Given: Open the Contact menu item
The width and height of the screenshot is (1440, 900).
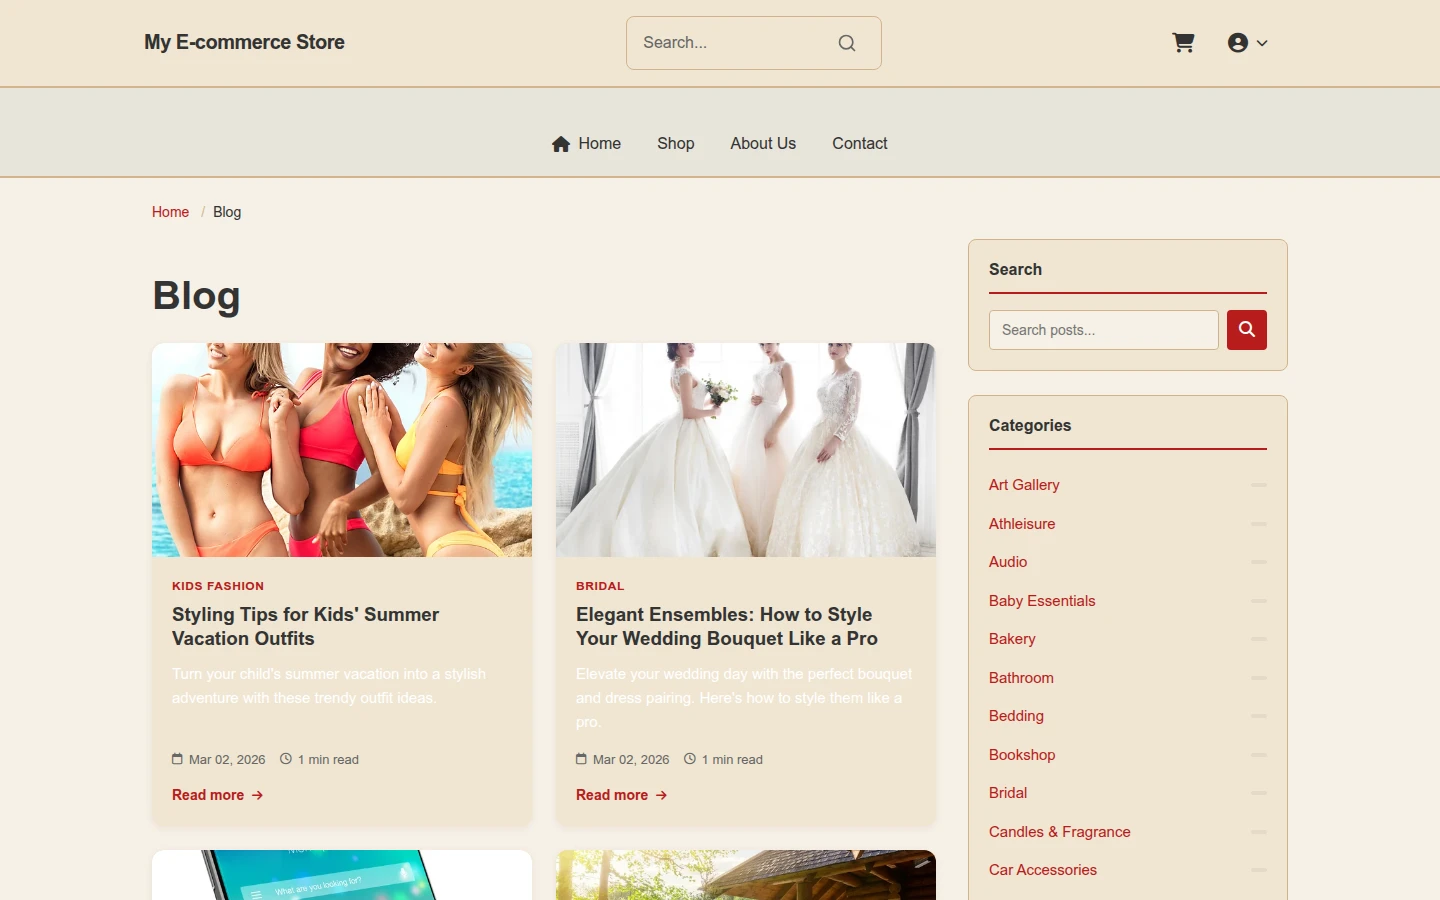Looking at the screenshot, I should click(860, 144).
